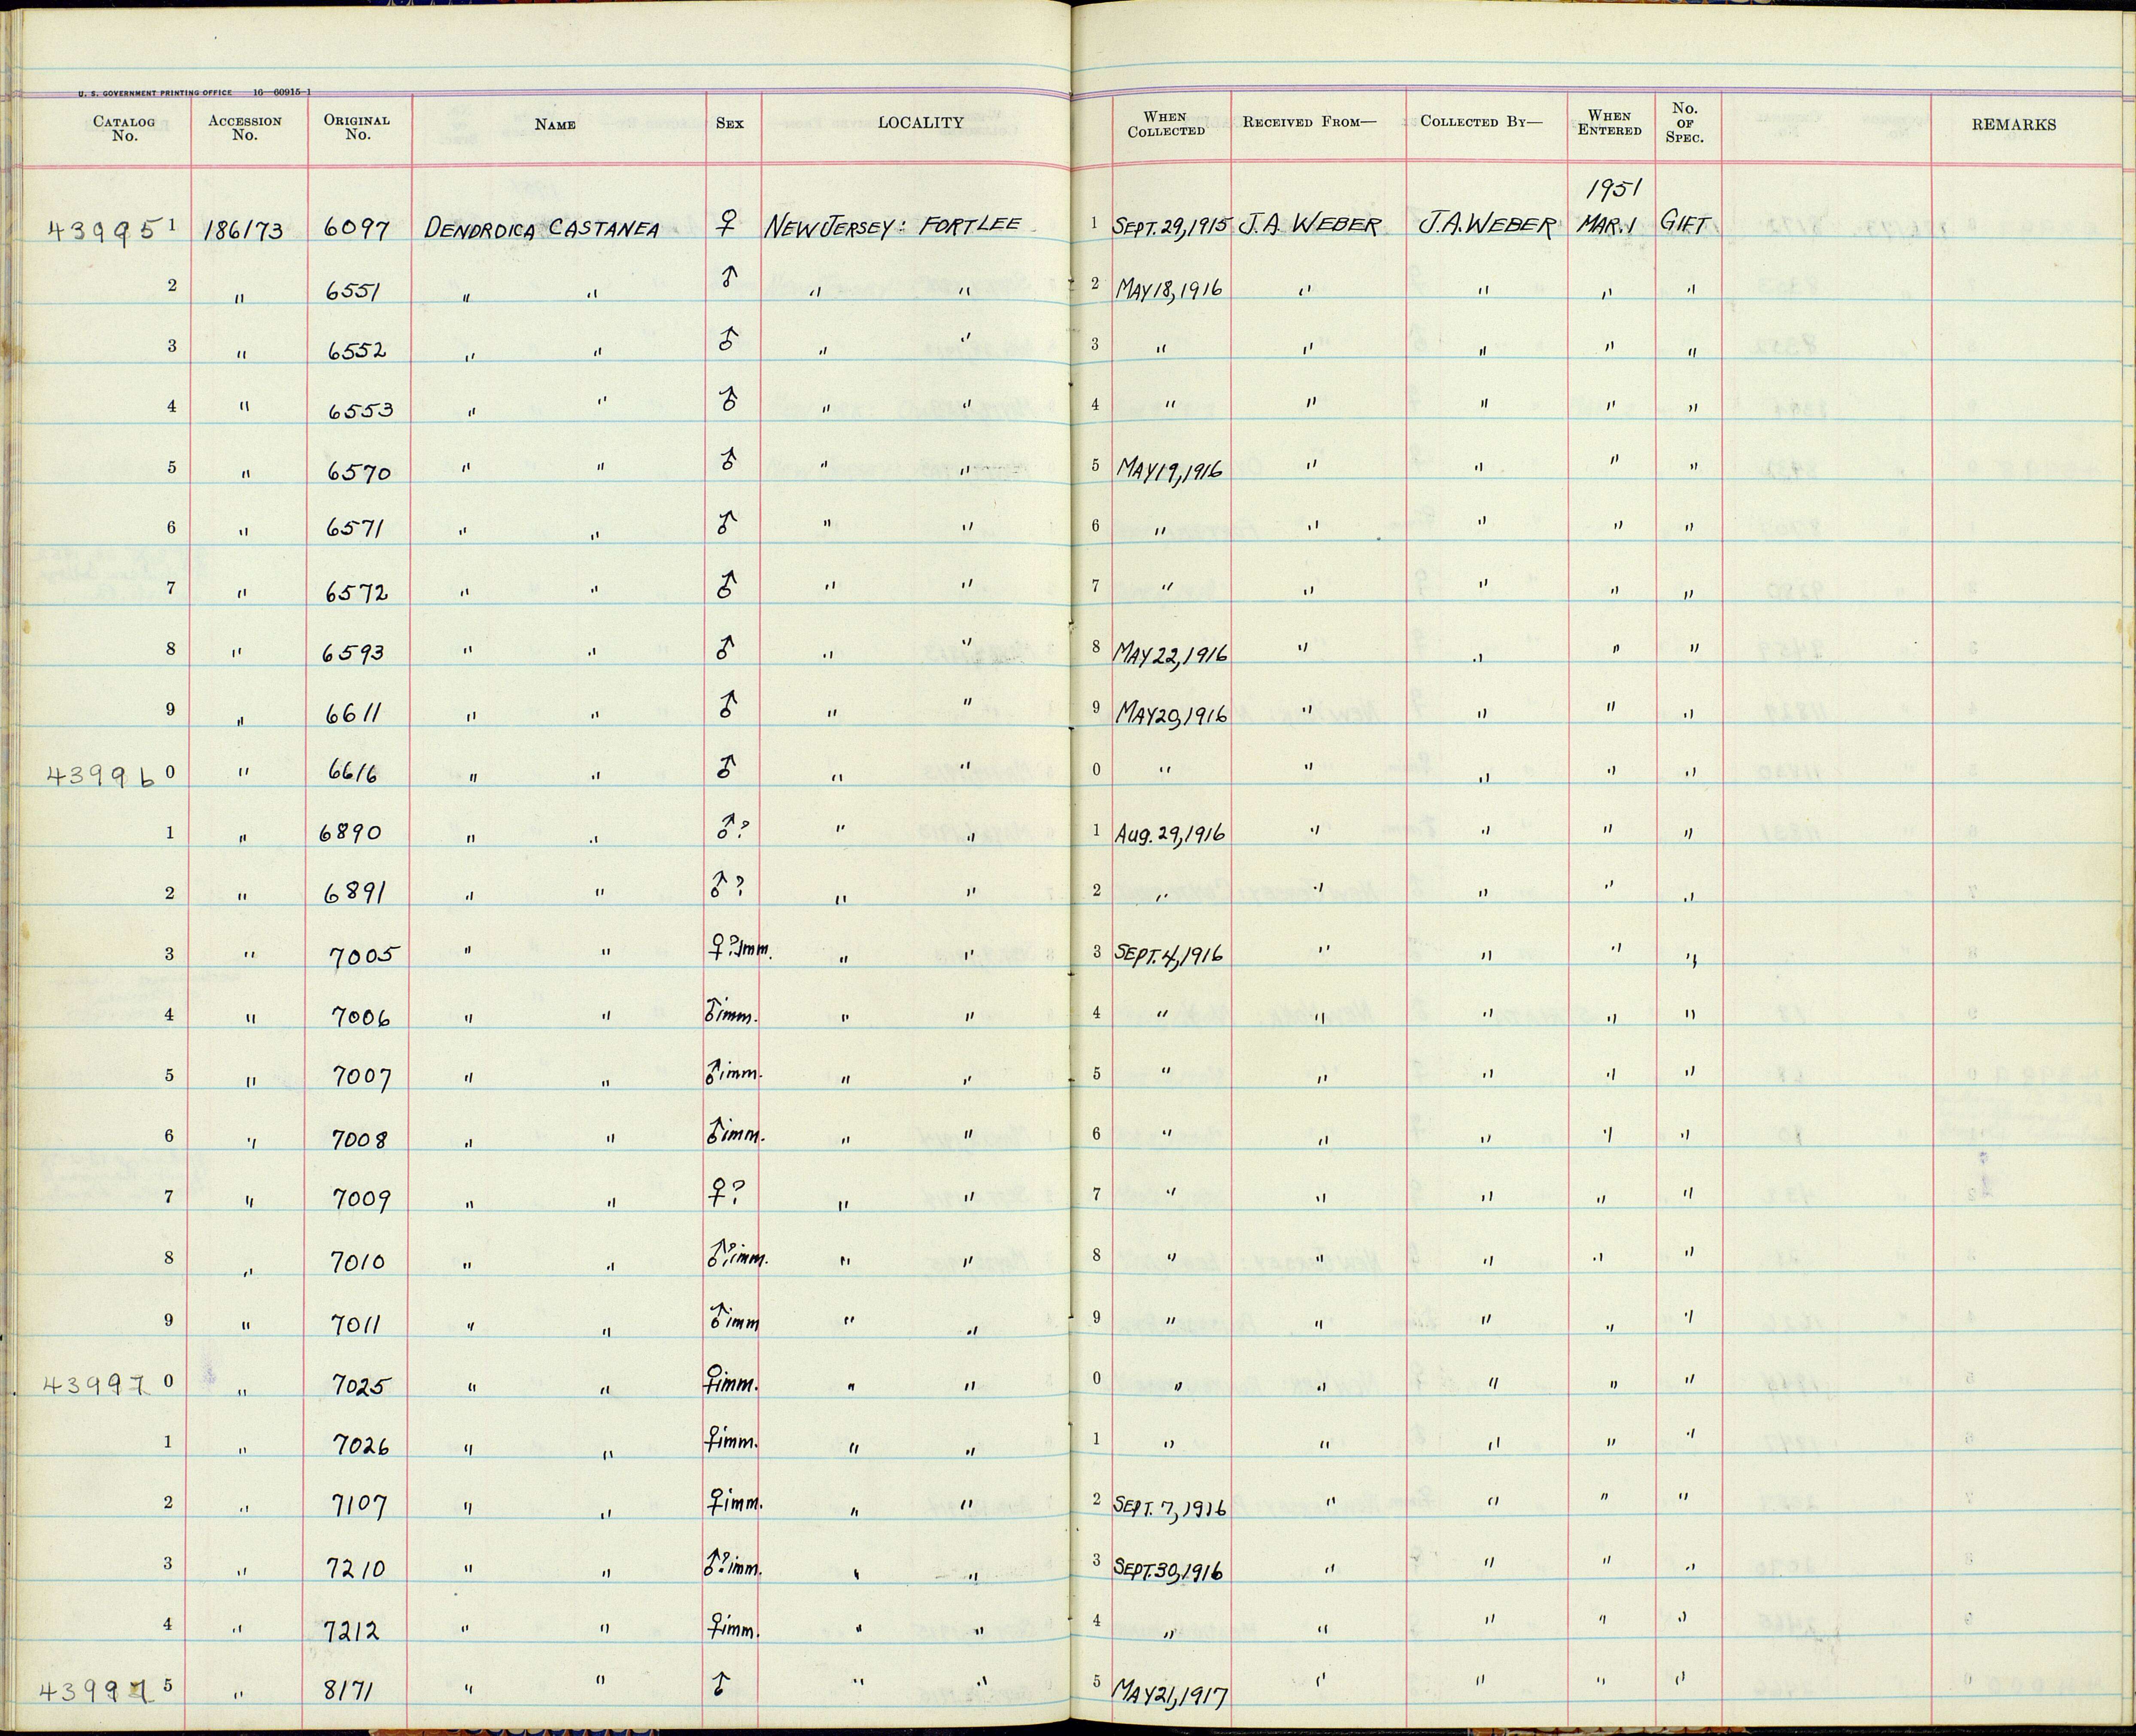The width and height of the screenshot is (2136, 1736).
Task: Select original number 7005
Action: click(365, 957)
